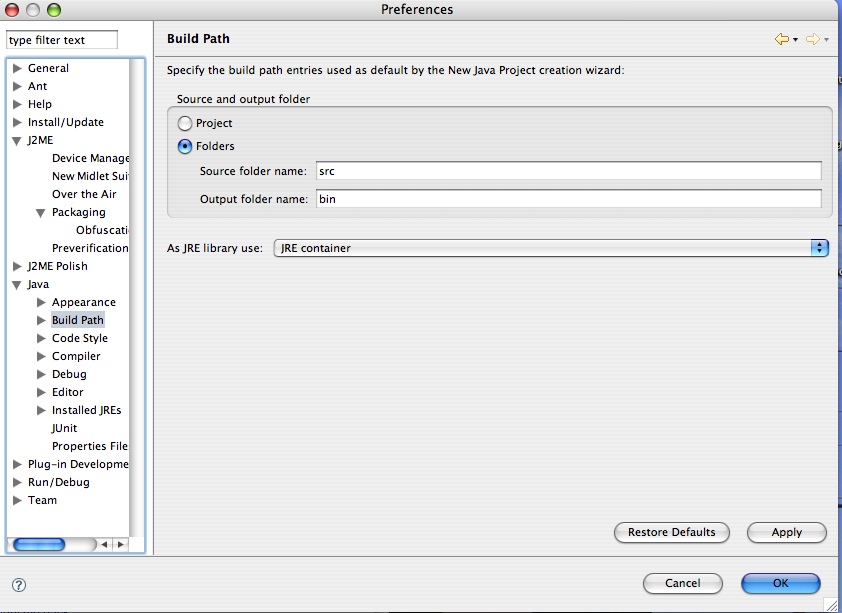The height and width of the screenshot is (613, 842).
Task: Select the JUnit preference item
Action: (x=64, y=428)
